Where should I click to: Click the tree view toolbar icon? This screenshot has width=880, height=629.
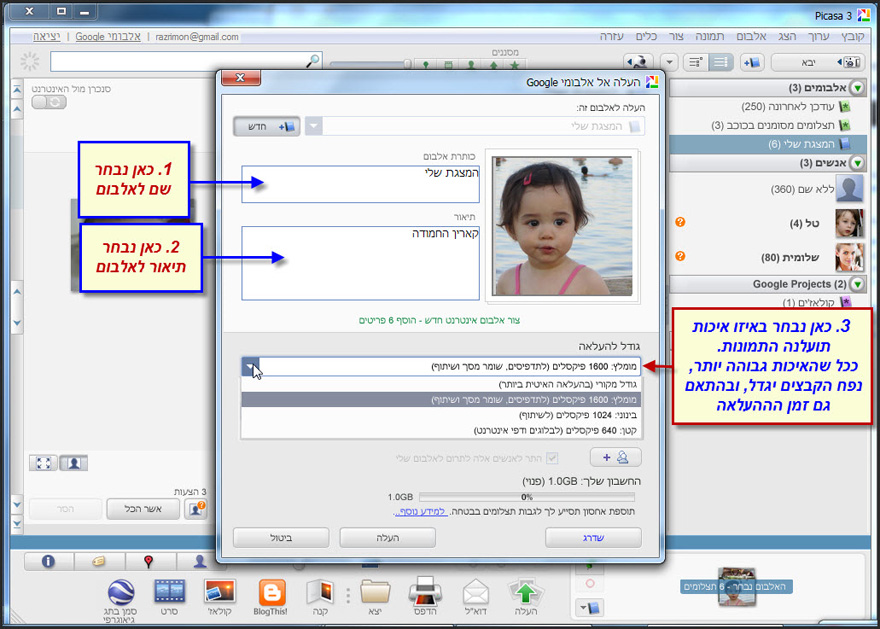click(x=696, y=62)
